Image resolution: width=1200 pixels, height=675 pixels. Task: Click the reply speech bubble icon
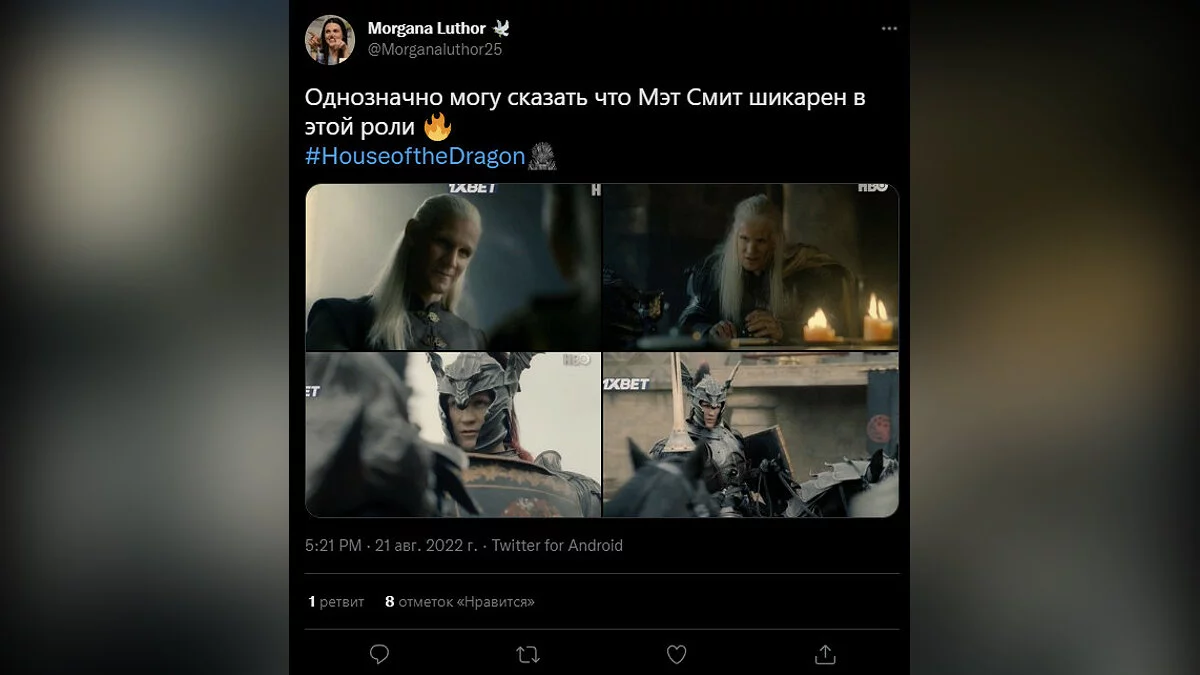point(380,654)
